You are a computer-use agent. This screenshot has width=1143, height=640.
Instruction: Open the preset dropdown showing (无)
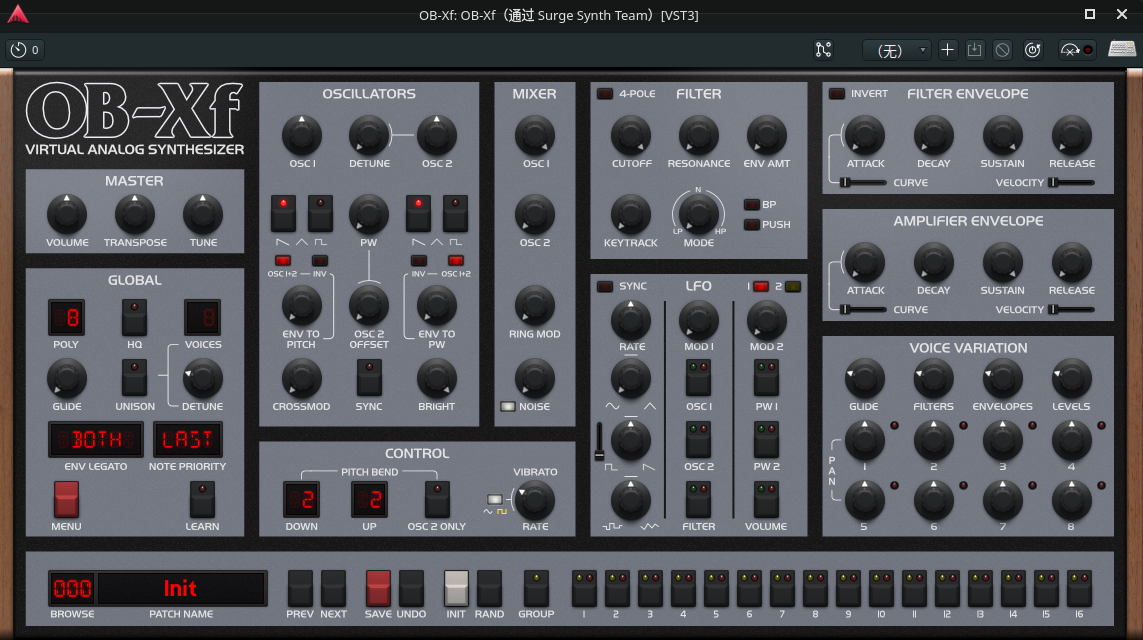[896, 50]
